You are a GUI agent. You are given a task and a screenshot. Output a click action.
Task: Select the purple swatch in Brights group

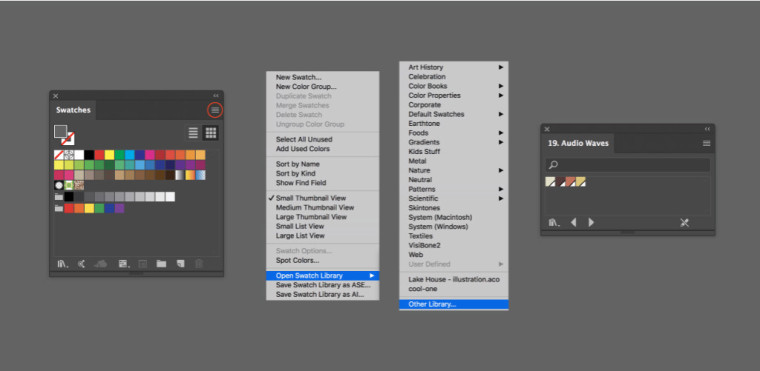click(119, 208)
